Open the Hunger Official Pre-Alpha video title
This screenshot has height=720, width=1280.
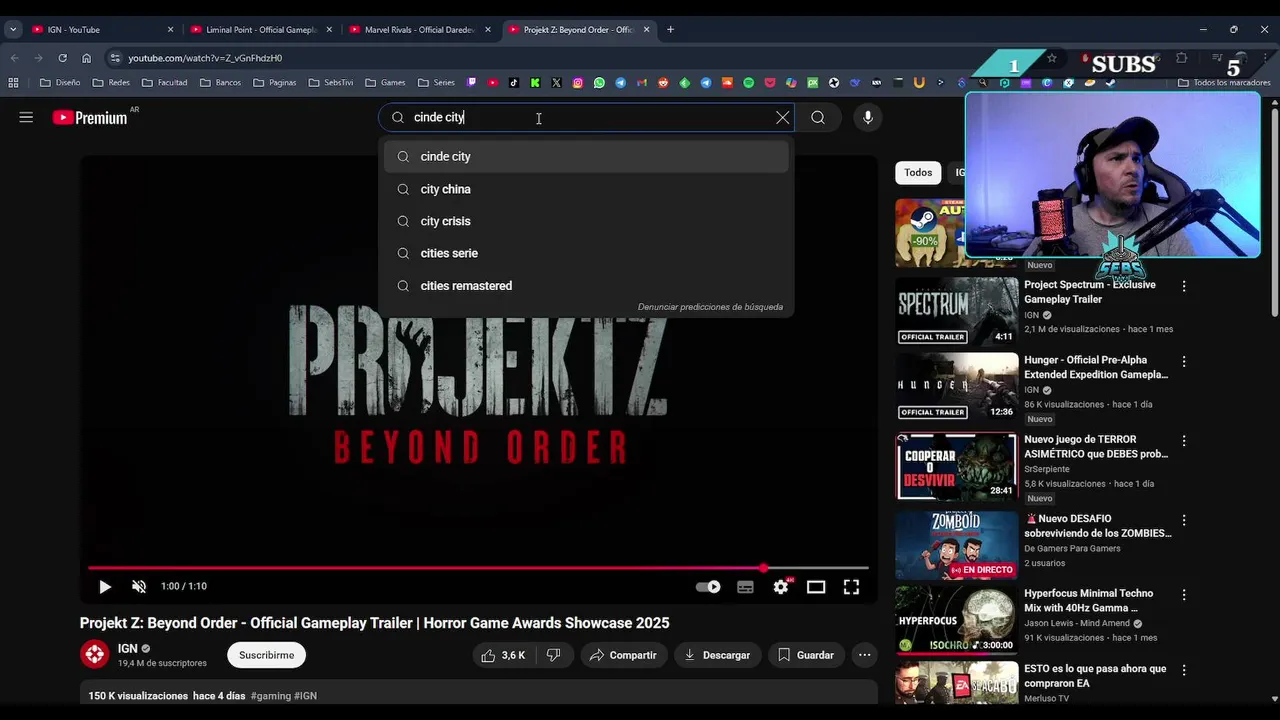1095,367
